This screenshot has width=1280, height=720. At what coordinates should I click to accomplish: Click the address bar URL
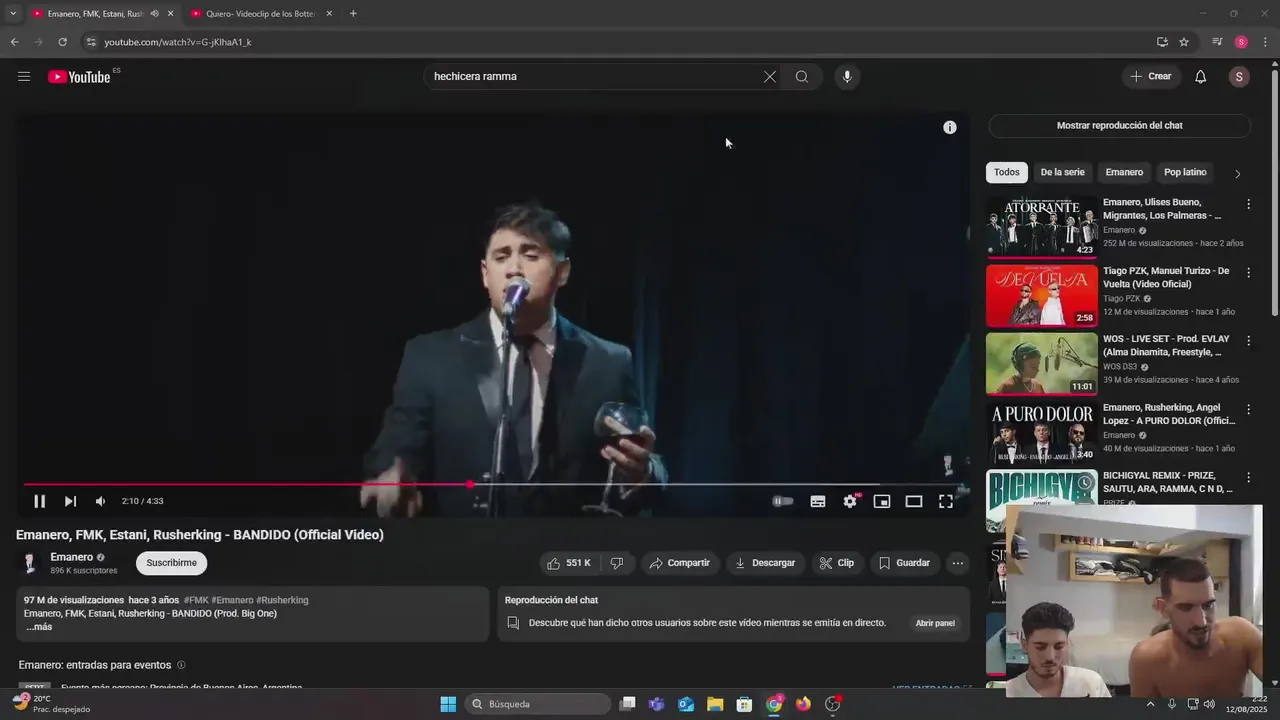(178, 42)
